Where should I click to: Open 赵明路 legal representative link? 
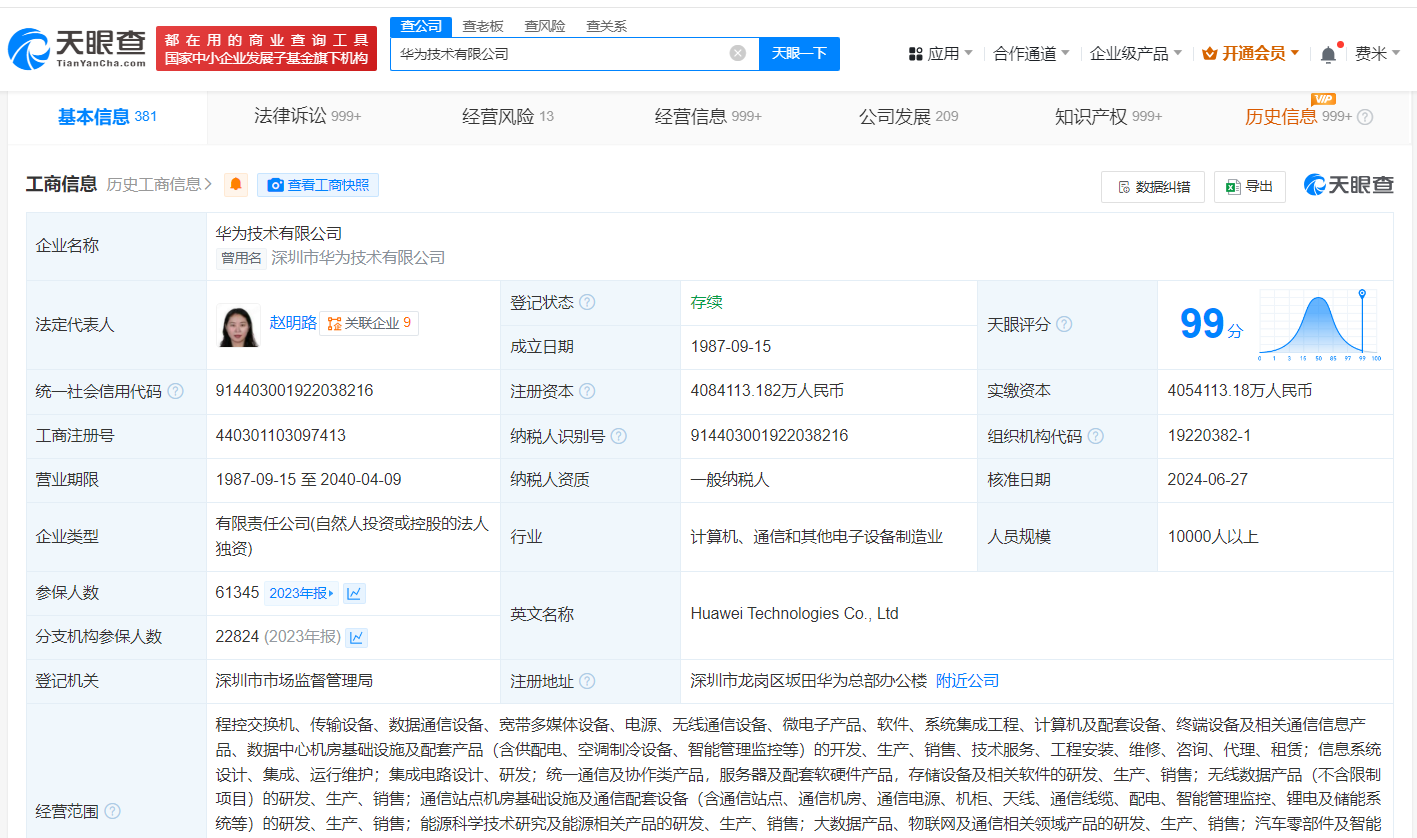[x=293, y=323]
